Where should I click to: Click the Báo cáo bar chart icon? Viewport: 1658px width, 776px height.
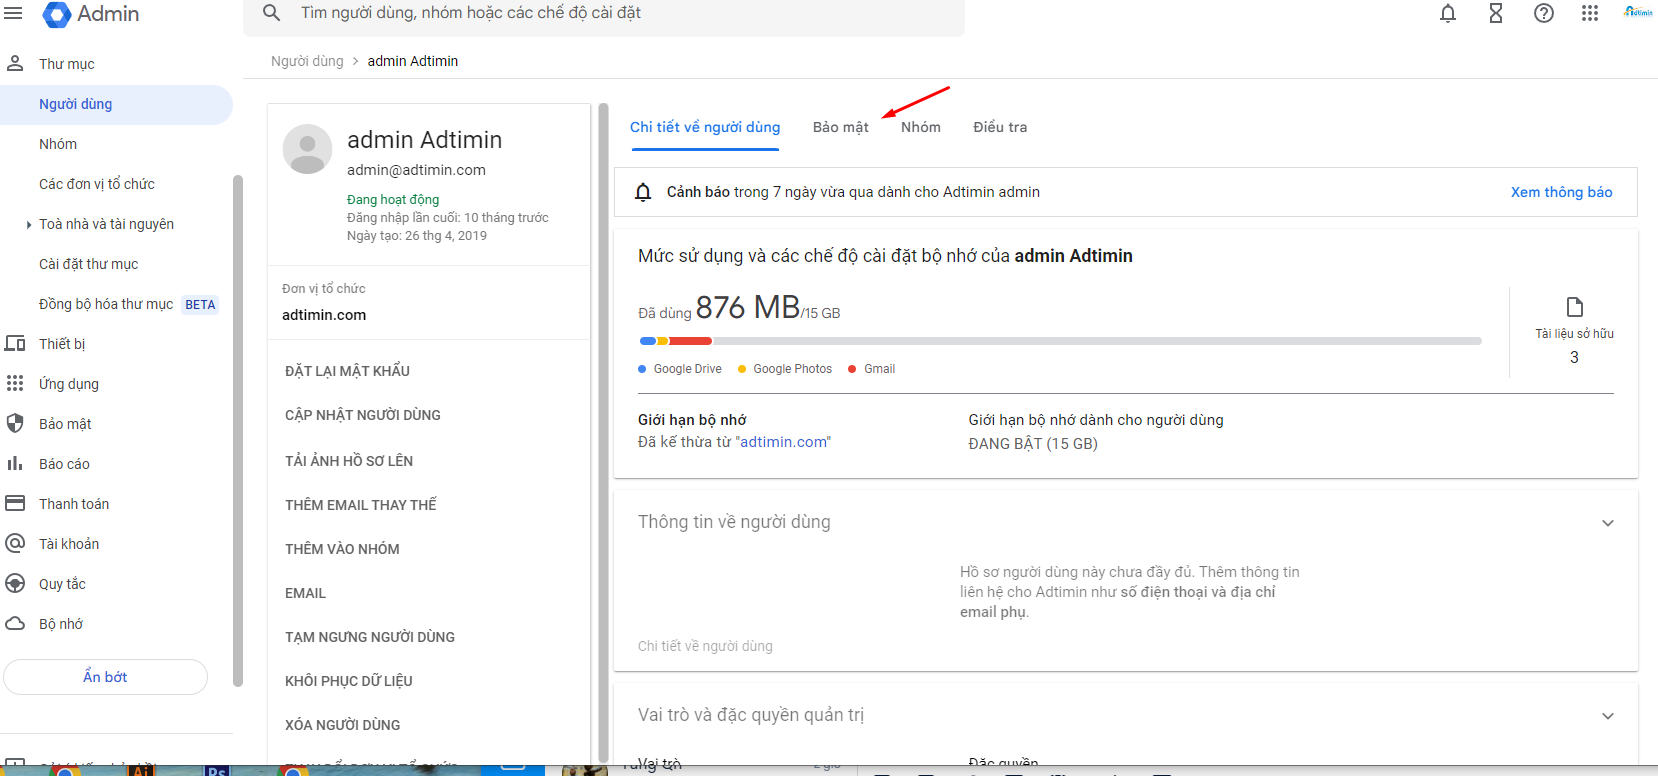pyautogui.click(x=15, y=464)
